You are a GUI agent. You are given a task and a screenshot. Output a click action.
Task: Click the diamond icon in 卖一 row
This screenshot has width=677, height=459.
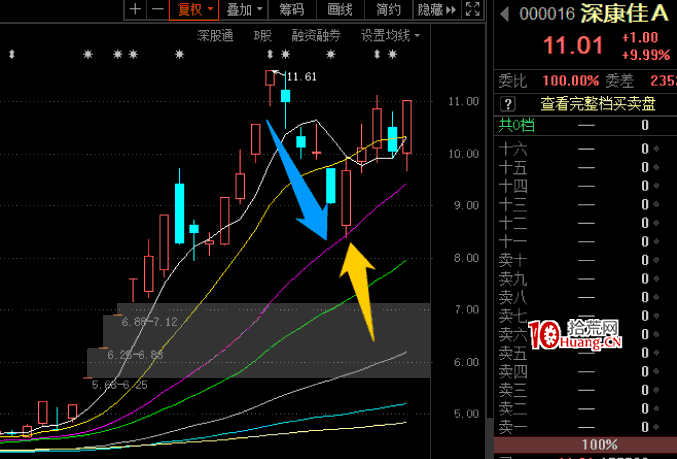pos(656,427)
